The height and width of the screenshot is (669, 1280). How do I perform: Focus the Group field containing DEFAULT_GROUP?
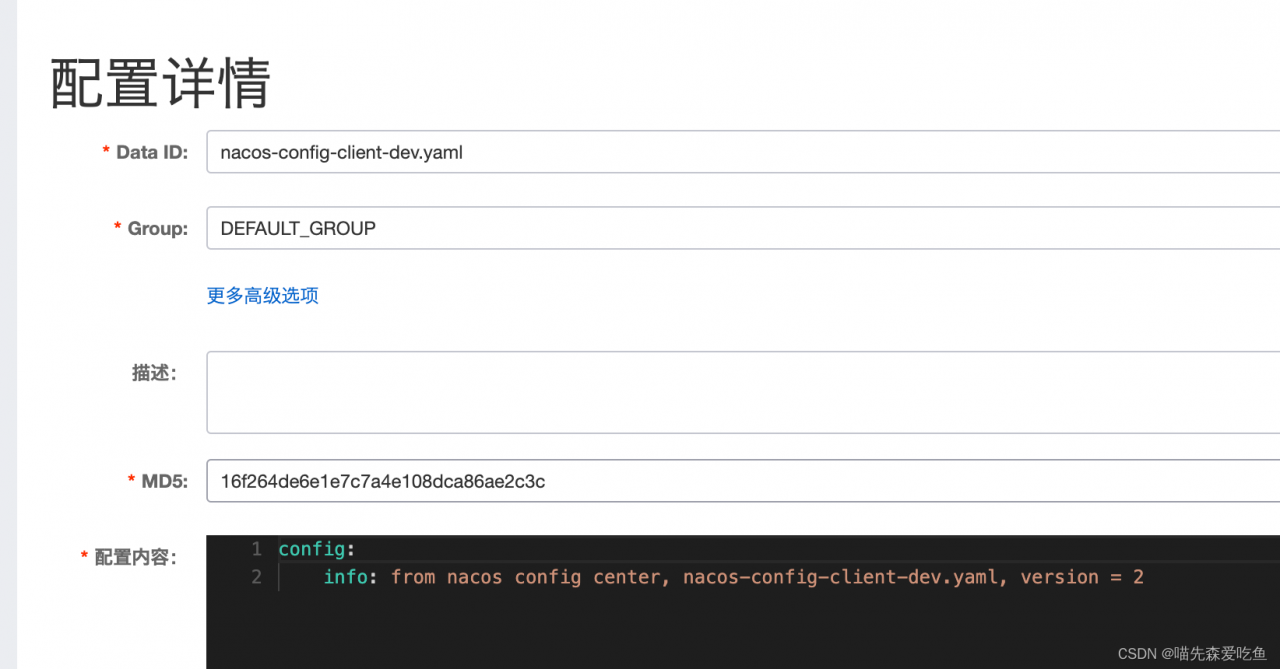click(740, 228)
